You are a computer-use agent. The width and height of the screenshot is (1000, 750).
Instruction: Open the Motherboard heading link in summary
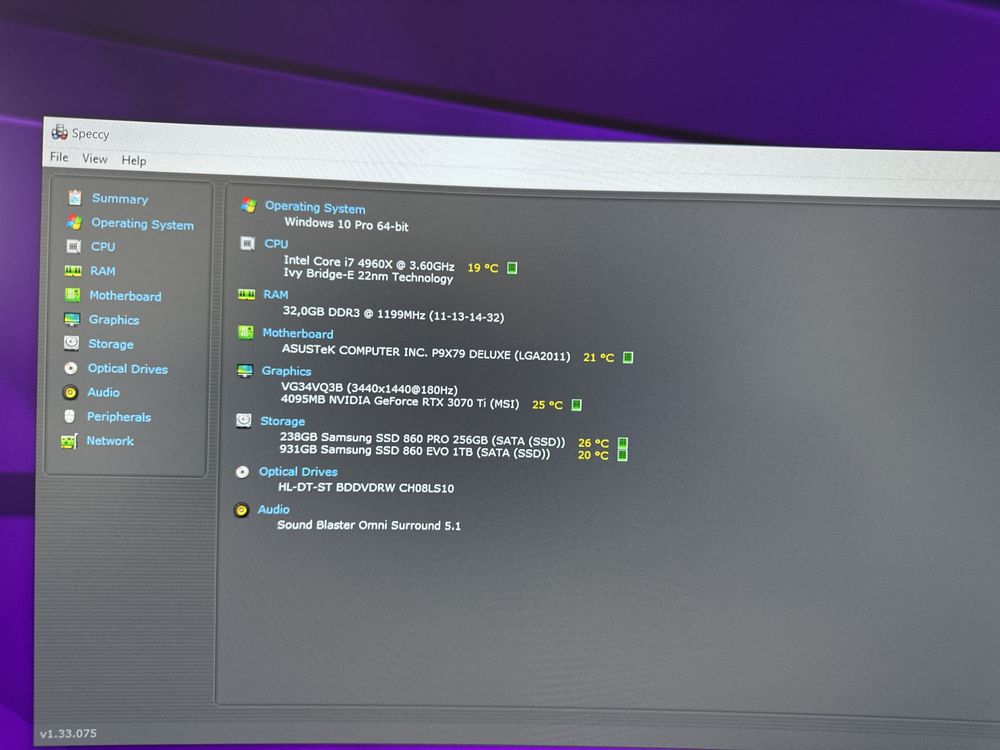[x=297, y=334]
